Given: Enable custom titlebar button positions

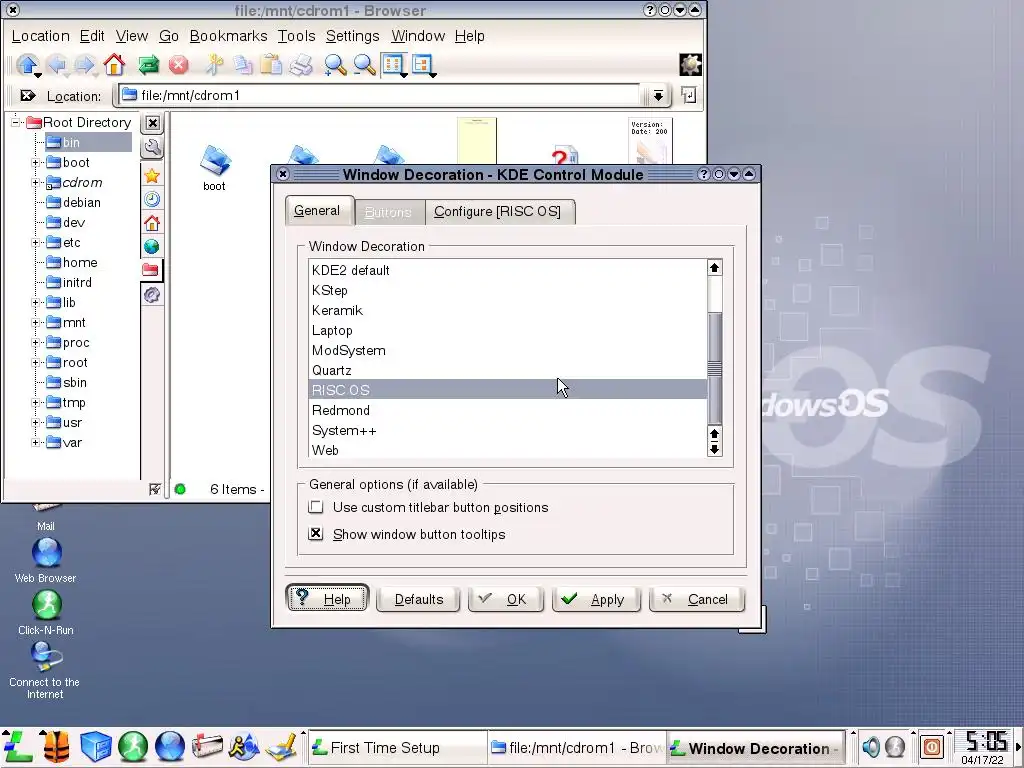Looking at the screenshot, I should [x=316, y=507].
